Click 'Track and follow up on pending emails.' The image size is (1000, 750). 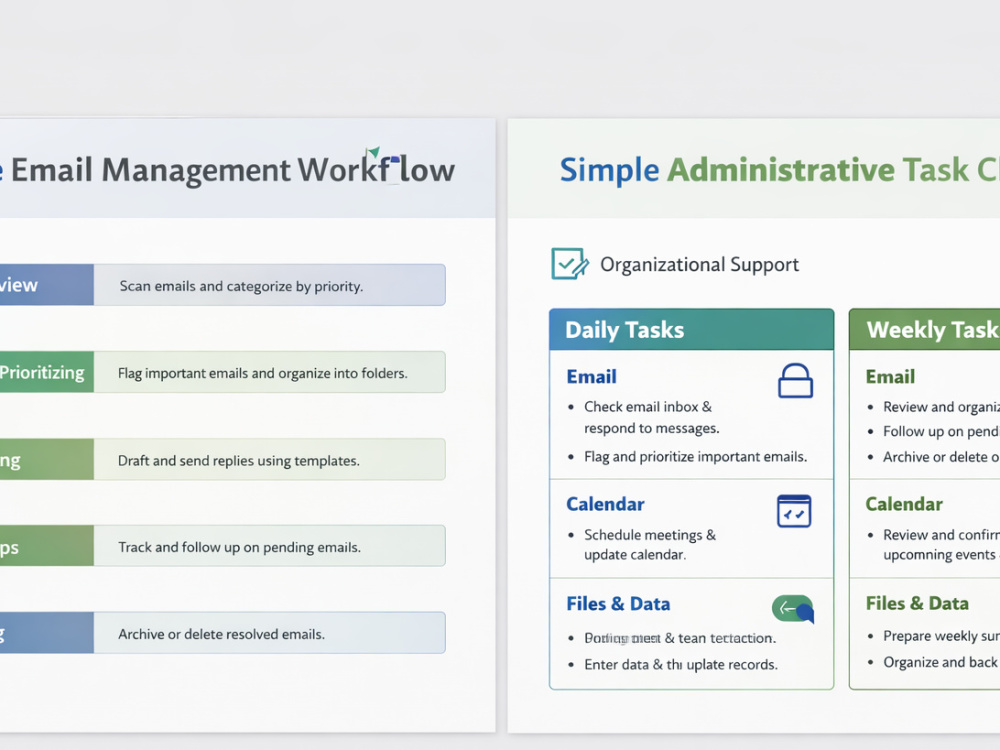click(x=239, y=547)
